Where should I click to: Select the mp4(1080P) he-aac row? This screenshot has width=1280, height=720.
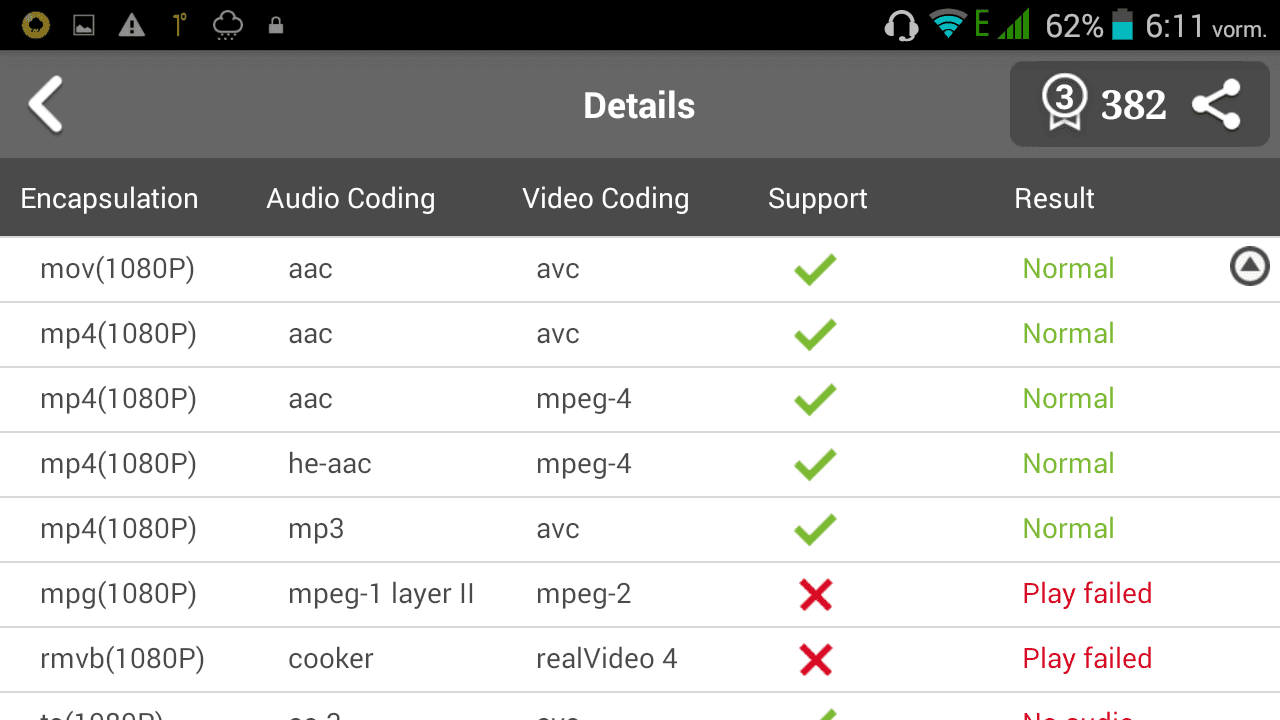tap(640, 464)
